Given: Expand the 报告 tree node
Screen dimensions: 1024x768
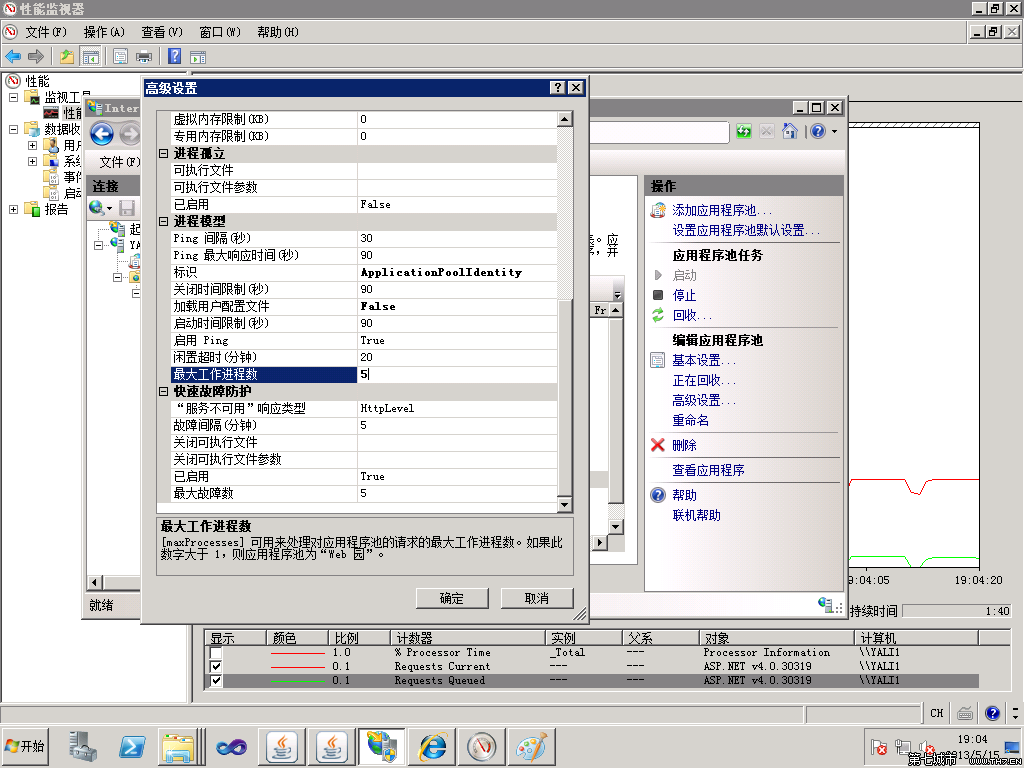Looking at the screenshot, I should pos(14,210).
